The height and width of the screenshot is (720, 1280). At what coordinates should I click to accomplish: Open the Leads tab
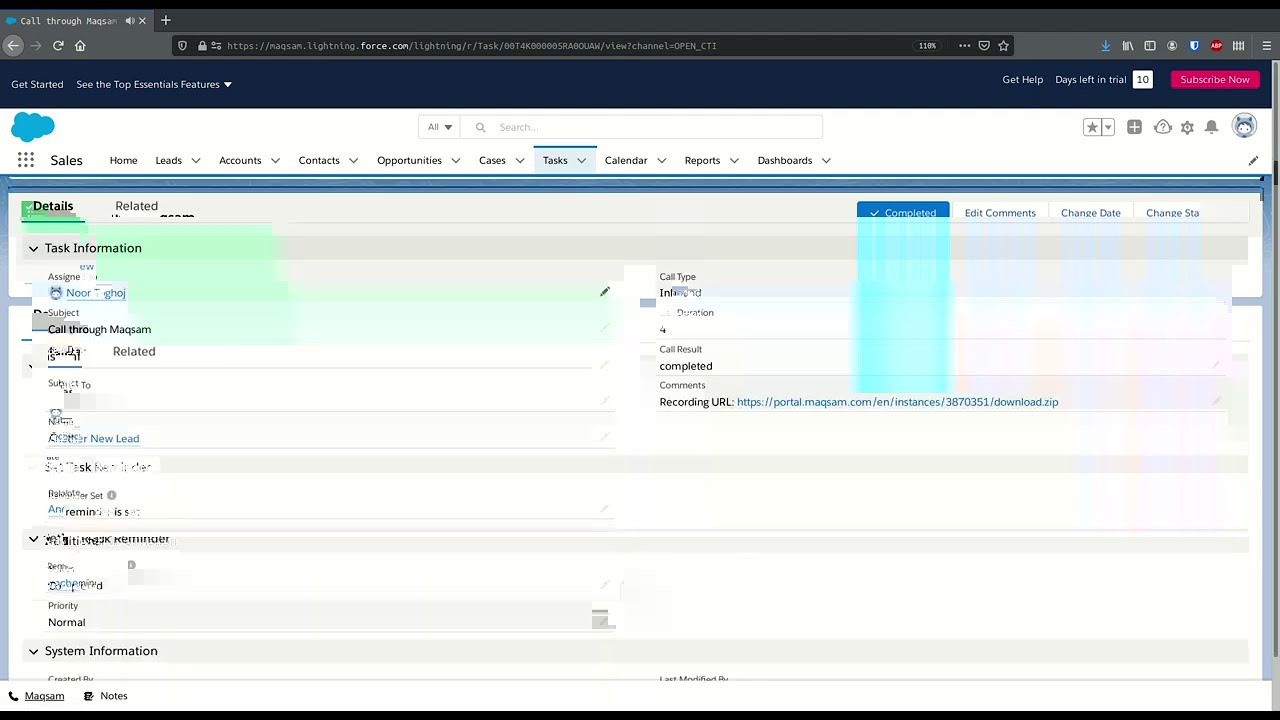168,160
